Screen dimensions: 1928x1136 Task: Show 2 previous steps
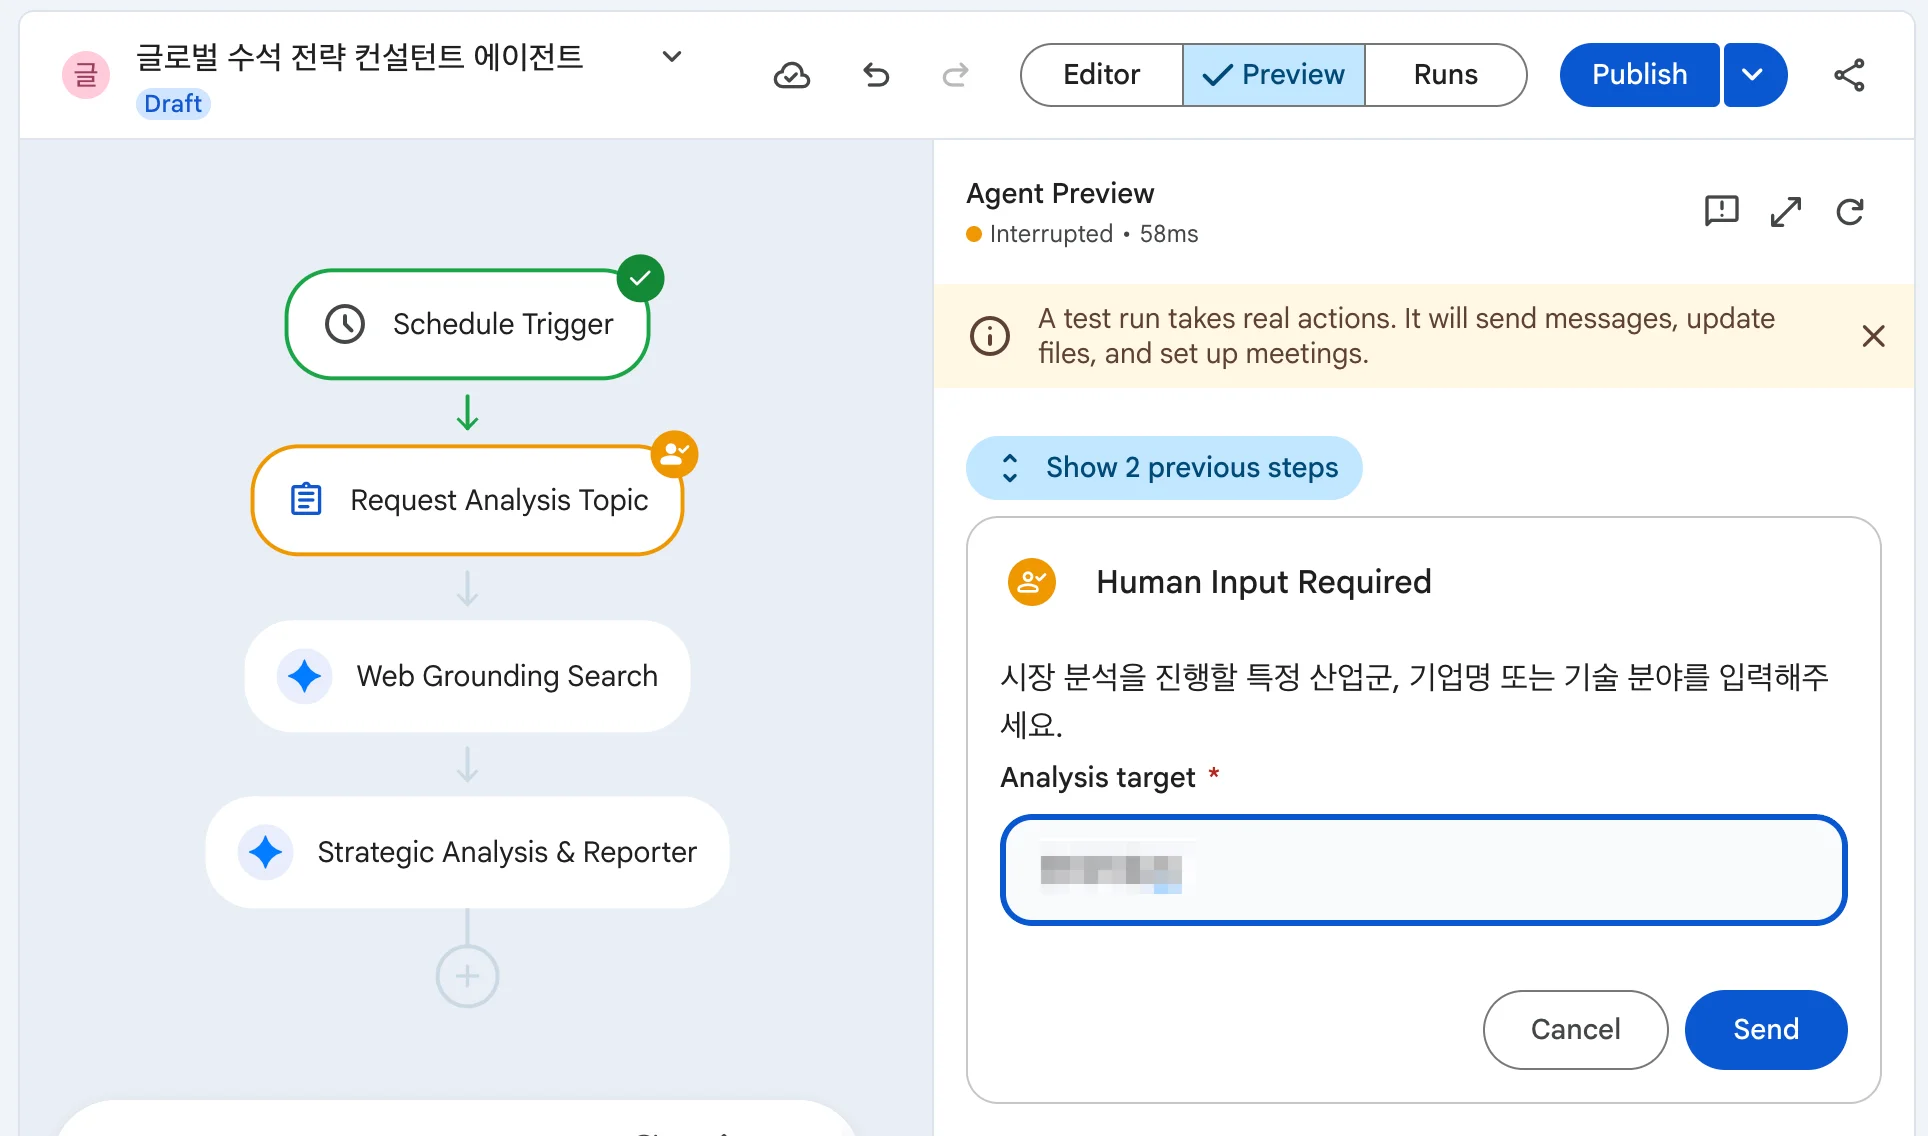[x=1164, y=468]
